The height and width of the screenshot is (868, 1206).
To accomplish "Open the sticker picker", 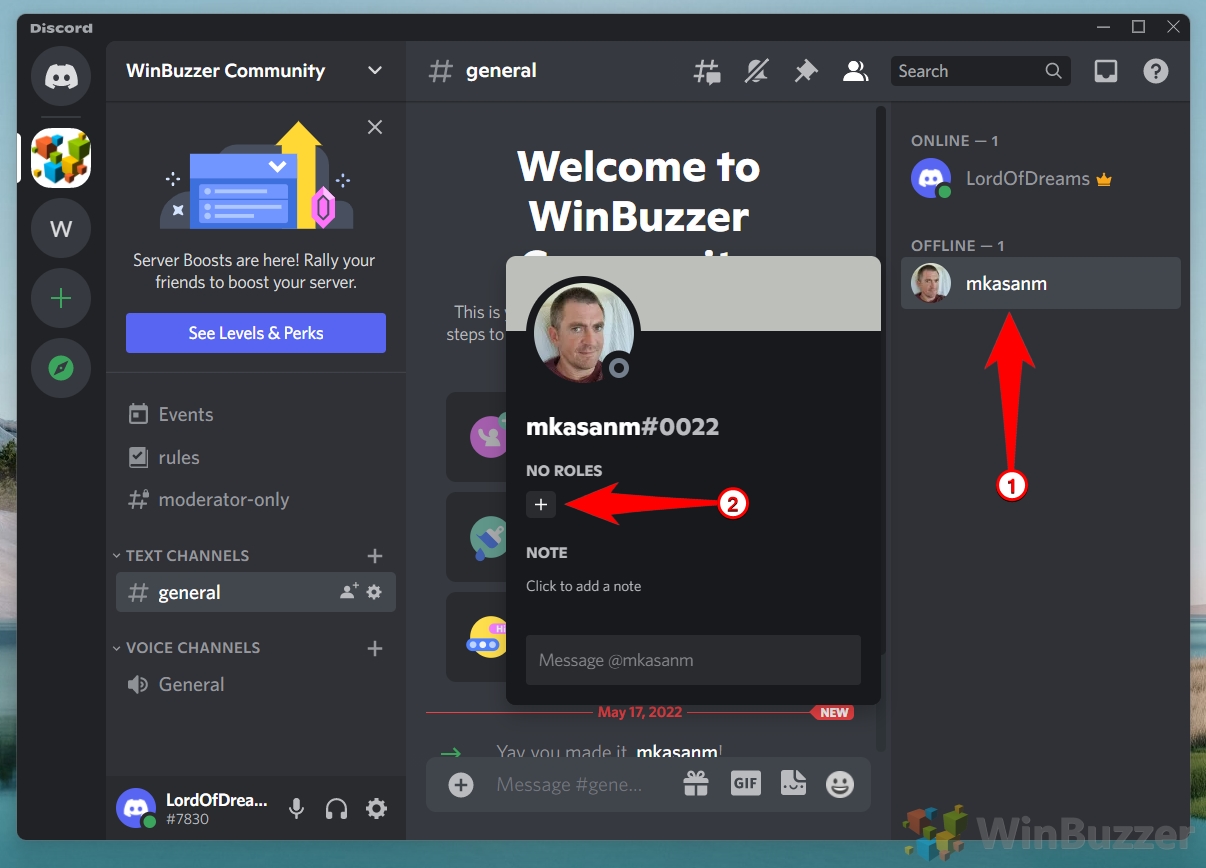I will [x=793, y=784].
